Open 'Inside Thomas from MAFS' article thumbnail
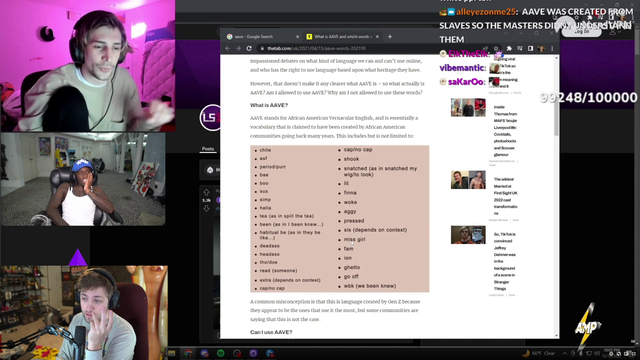The height and width of the screenshot is (360, 640). pyautogui.click(x=468, y=107)
